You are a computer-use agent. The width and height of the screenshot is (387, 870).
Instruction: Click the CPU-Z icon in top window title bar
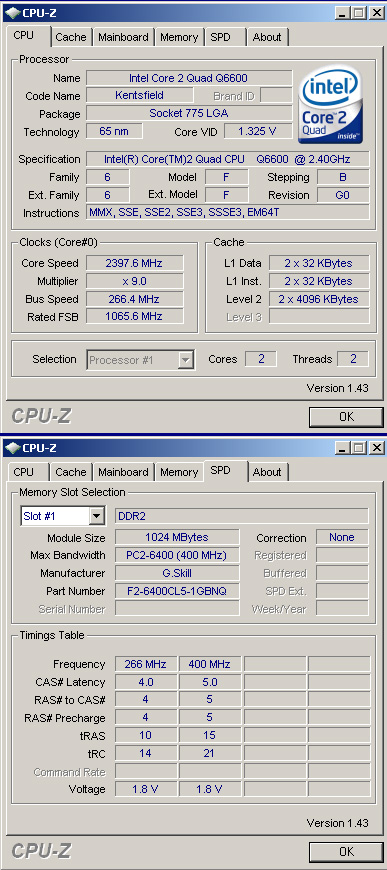click(13, 12)
